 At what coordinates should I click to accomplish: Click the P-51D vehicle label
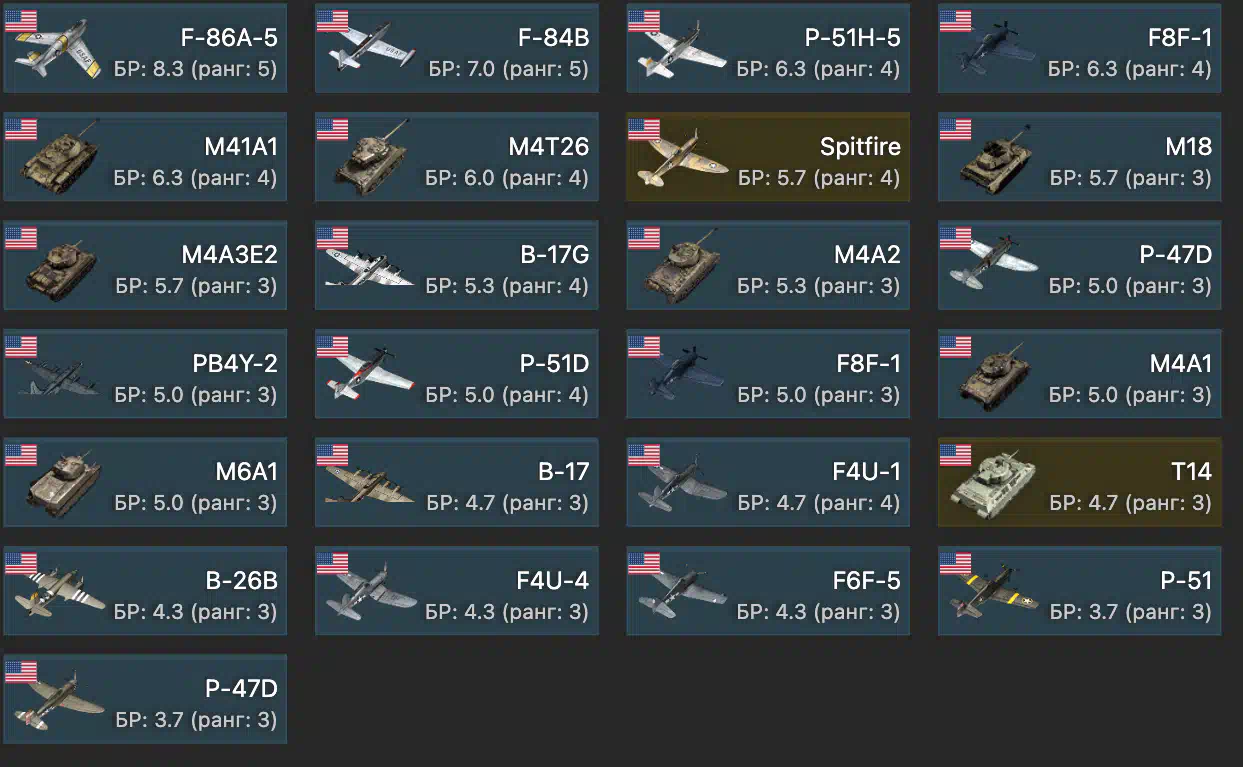pos(554,364)
